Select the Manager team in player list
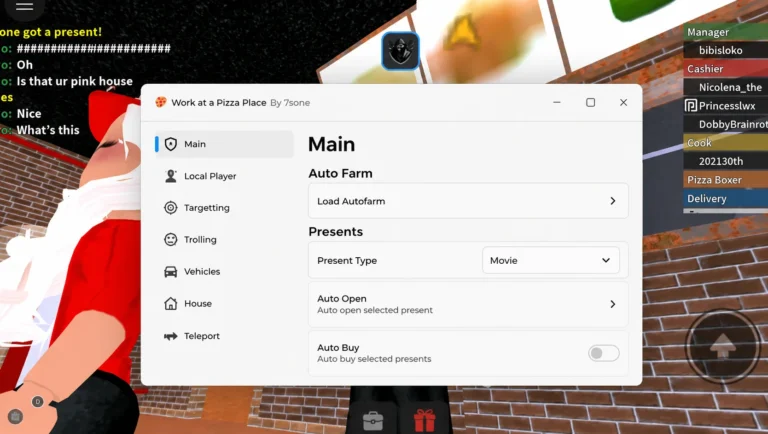768x434 pixels. pyautogui.click(x=726, y=32)
